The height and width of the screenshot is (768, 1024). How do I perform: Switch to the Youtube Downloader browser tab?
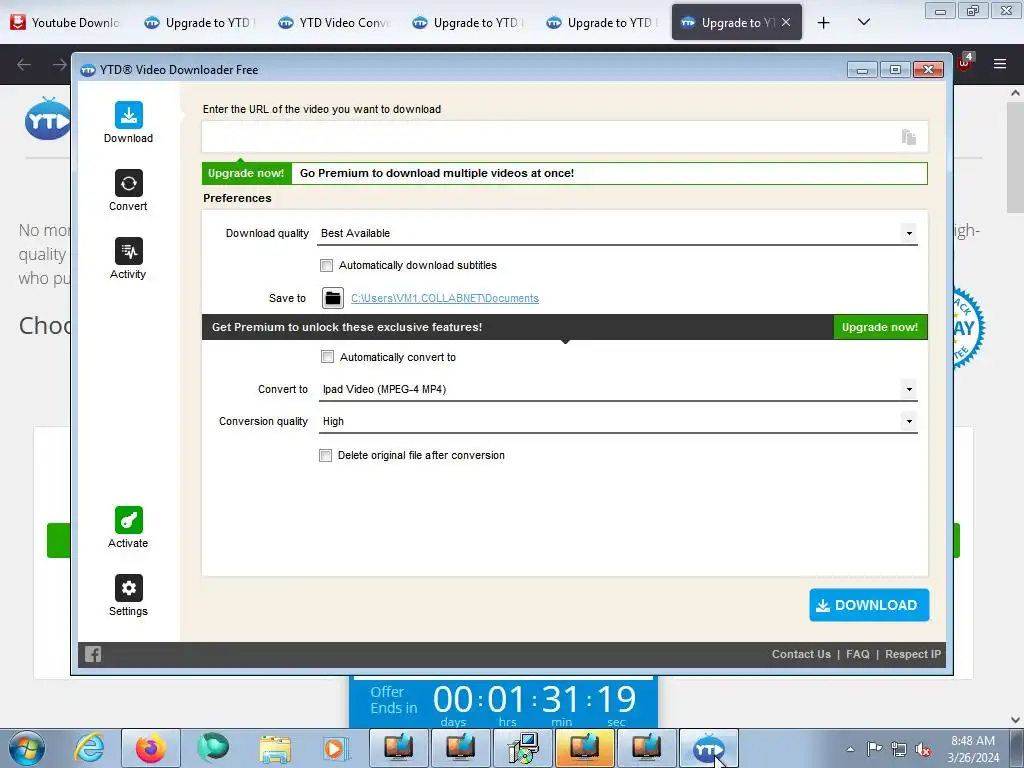(x=66, y=23)
